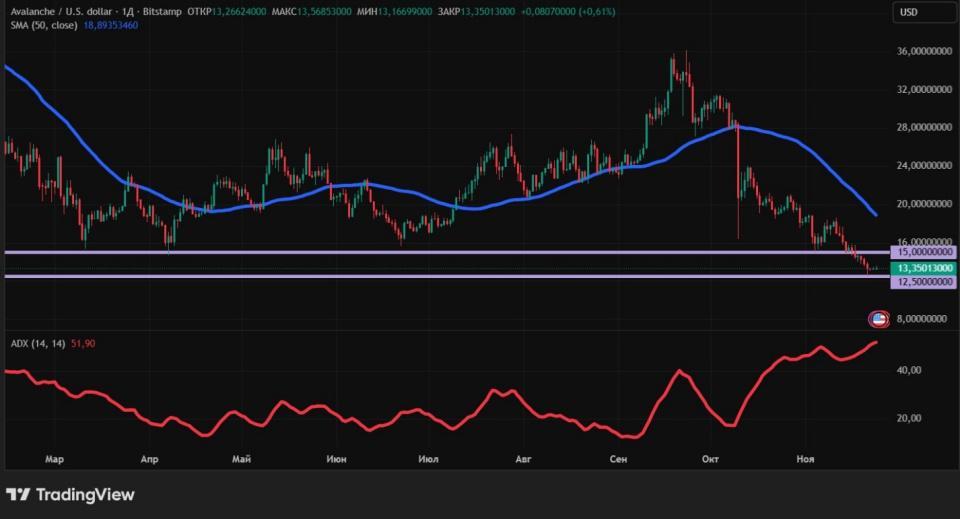Click the green current price label 13,35013000
The height and width of the screenshot is (519, 960).
[920, 268]
